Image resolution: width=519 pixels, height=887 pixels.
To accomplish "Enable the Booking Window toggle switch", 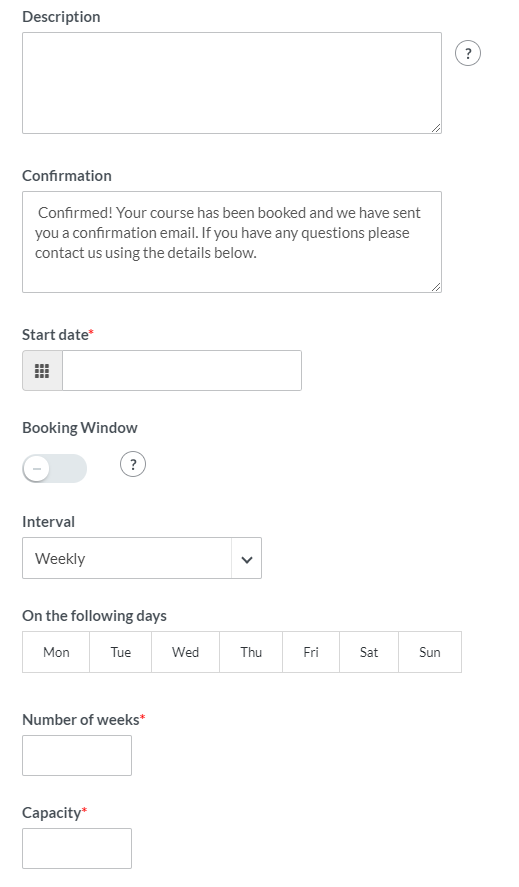I will click(x=54, y=468).
